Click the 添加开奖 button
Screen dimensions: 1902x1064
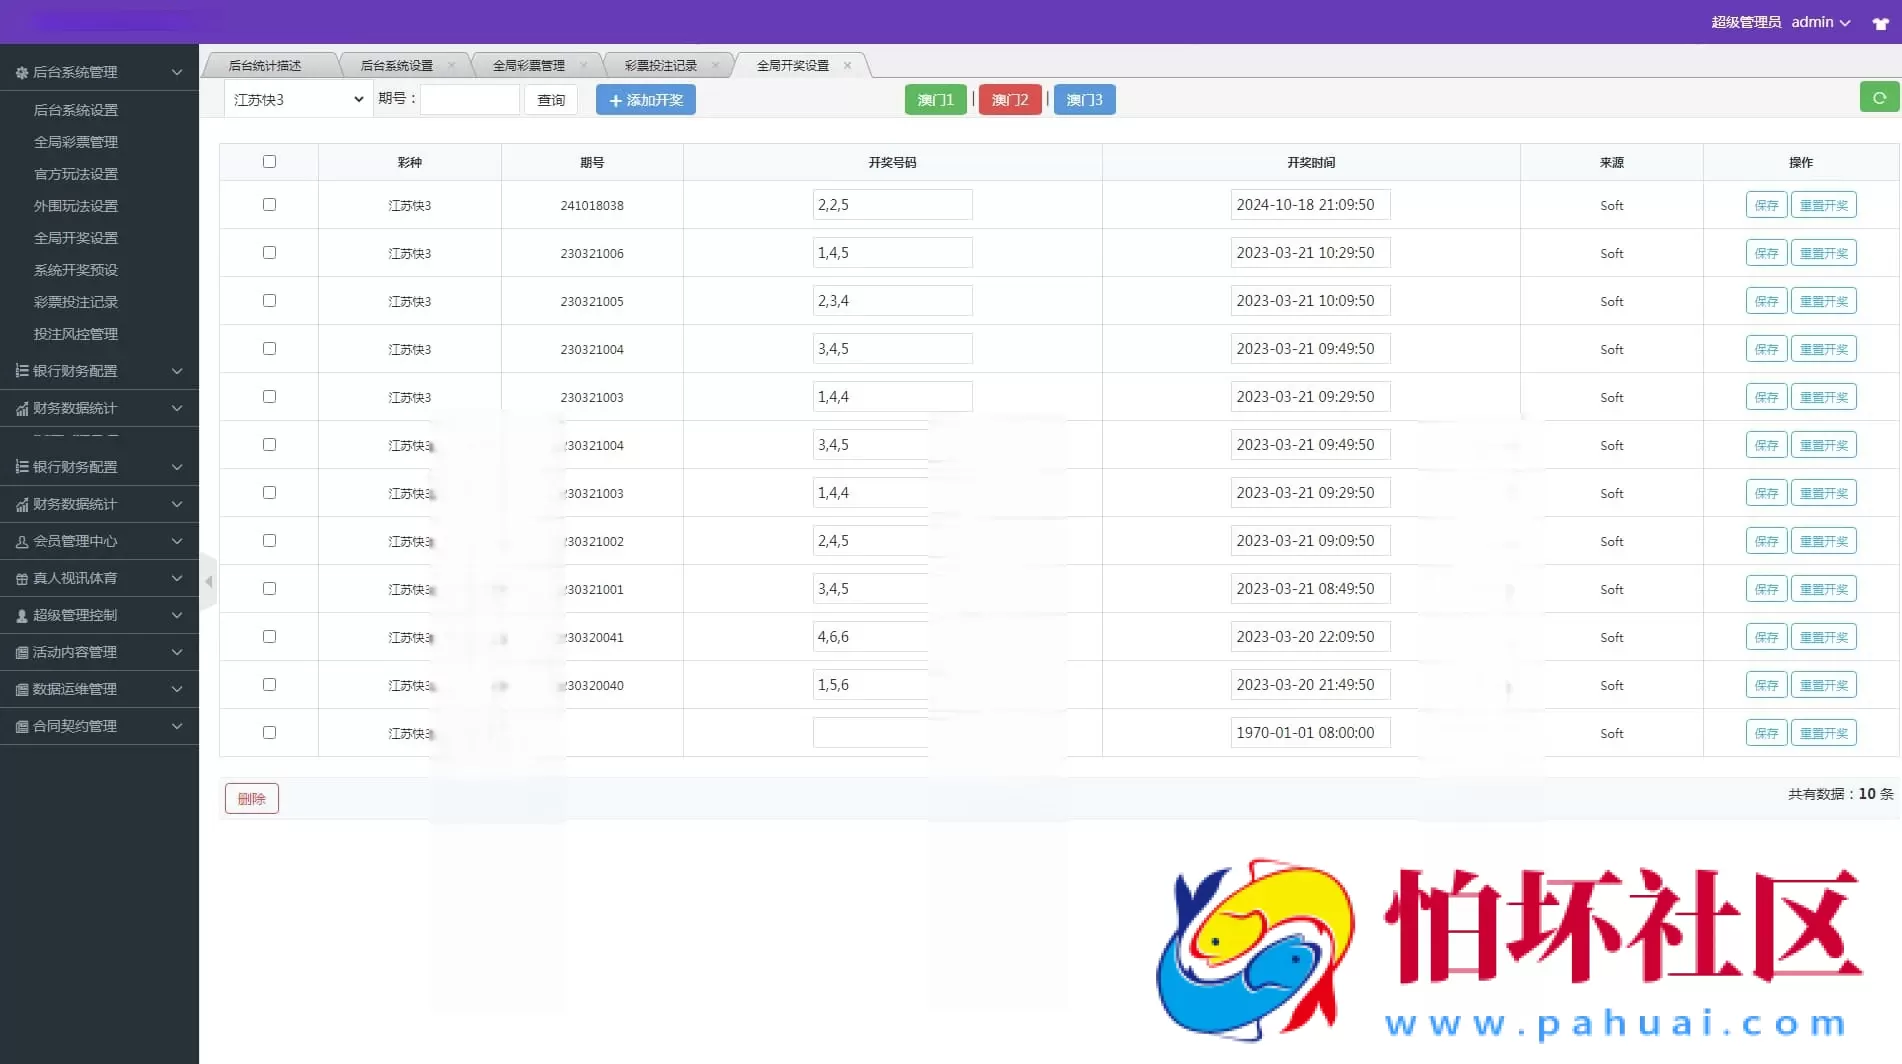(x=645, y=100)
